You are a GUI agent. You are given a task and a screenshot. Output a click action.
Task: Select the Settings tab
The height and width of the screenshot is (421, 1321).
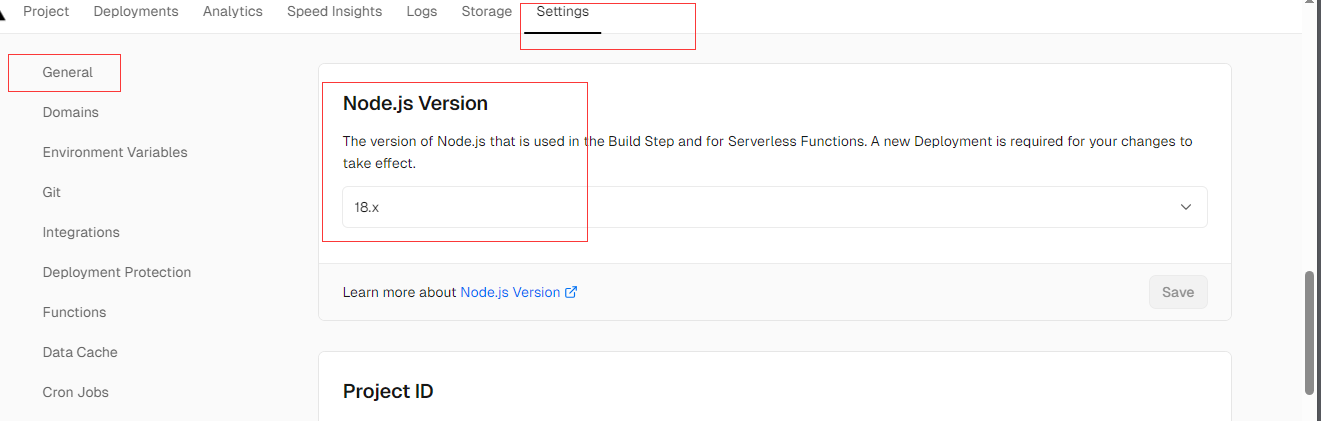click(x=562, y=12)
